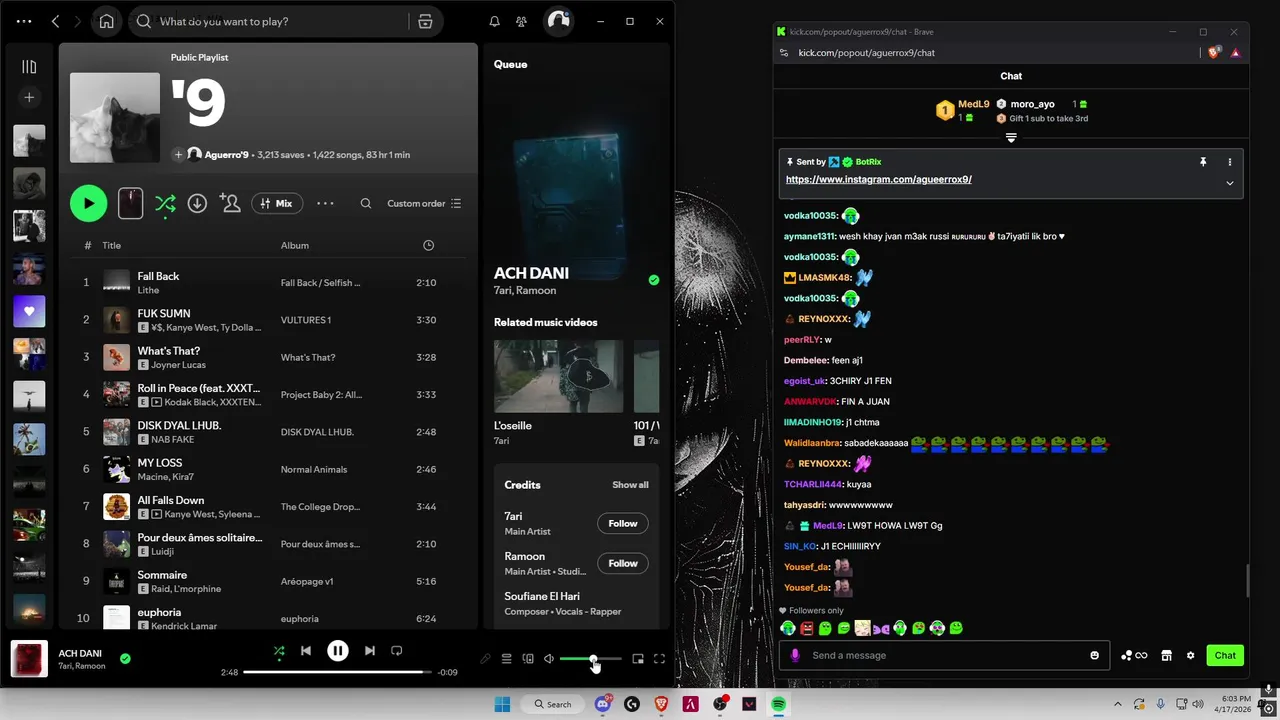Image resolution: width=1280 pixels, height=720 pixels.
Task: Follow the artist 7ari
Action: pos(622,523)
